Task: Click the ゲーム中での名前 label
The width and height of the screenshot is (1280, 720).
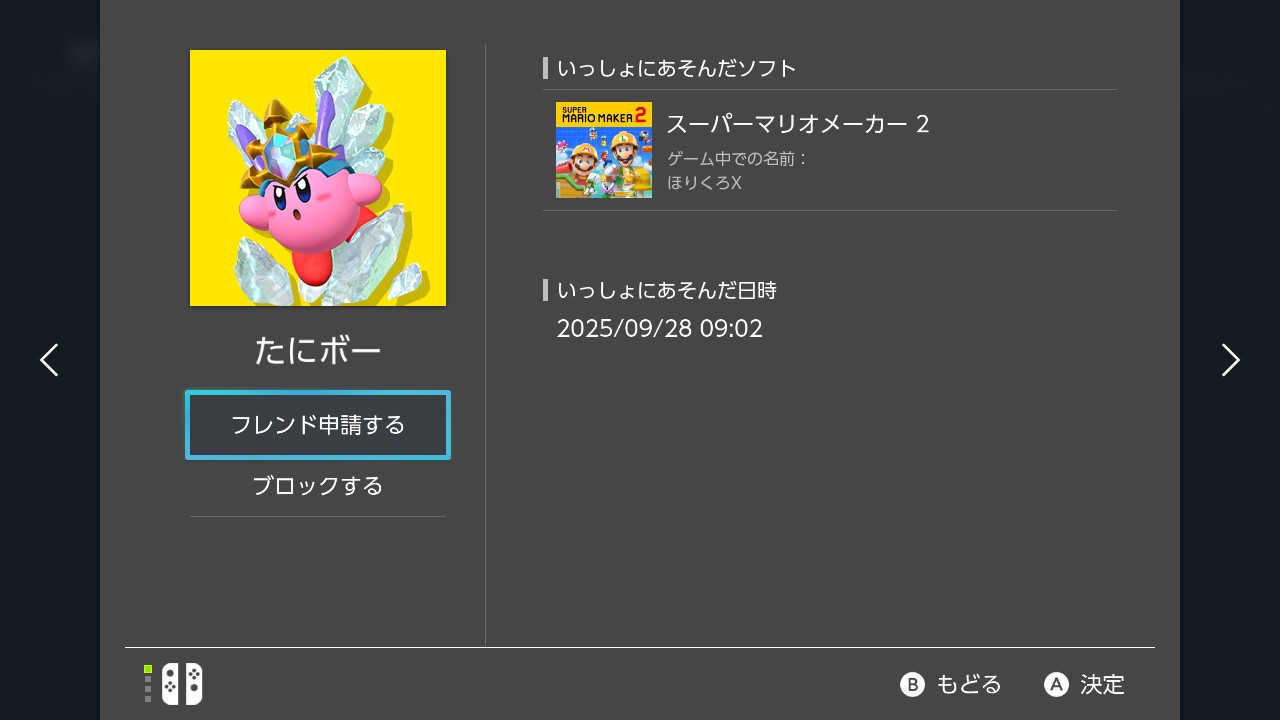Action: point(737,159)
